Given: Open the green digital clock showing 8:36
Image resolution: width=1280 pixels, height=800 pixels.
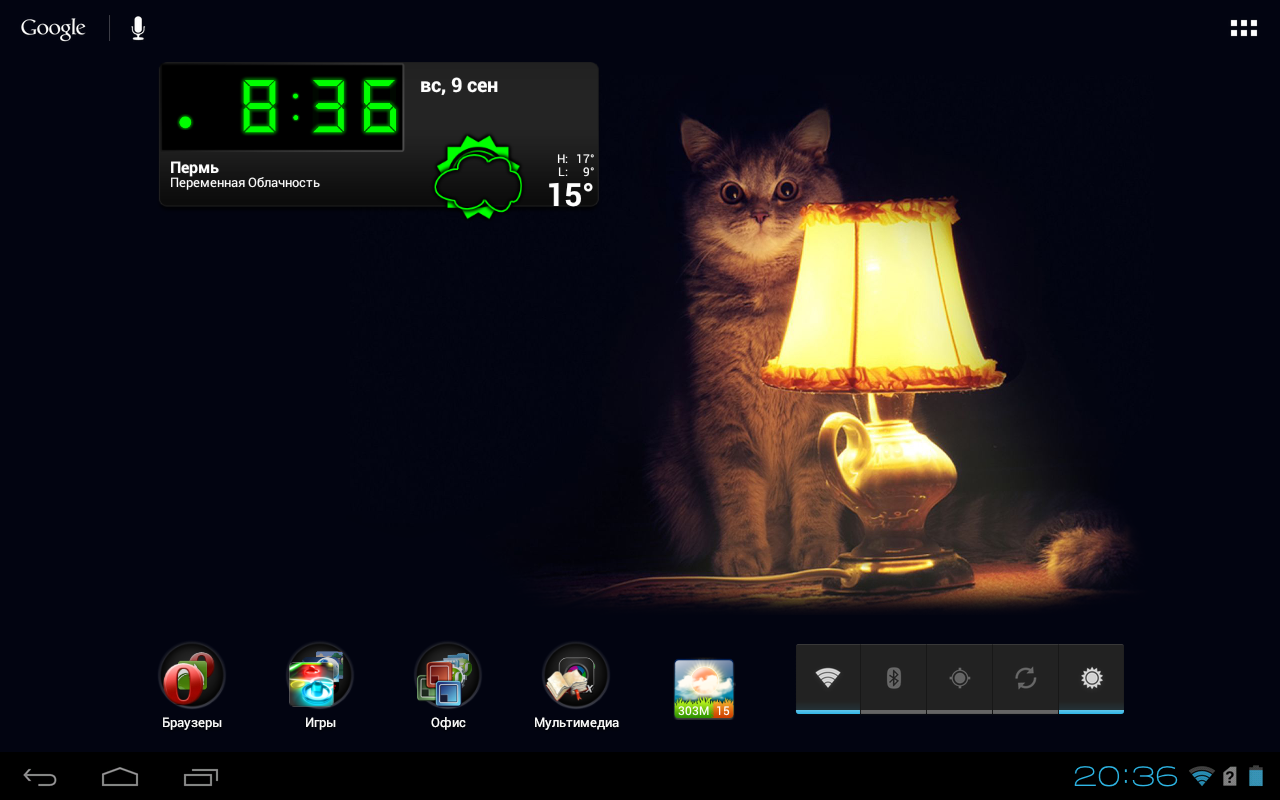Looking at the screenshot, I should pyautogui.click(x=283, y=108).
